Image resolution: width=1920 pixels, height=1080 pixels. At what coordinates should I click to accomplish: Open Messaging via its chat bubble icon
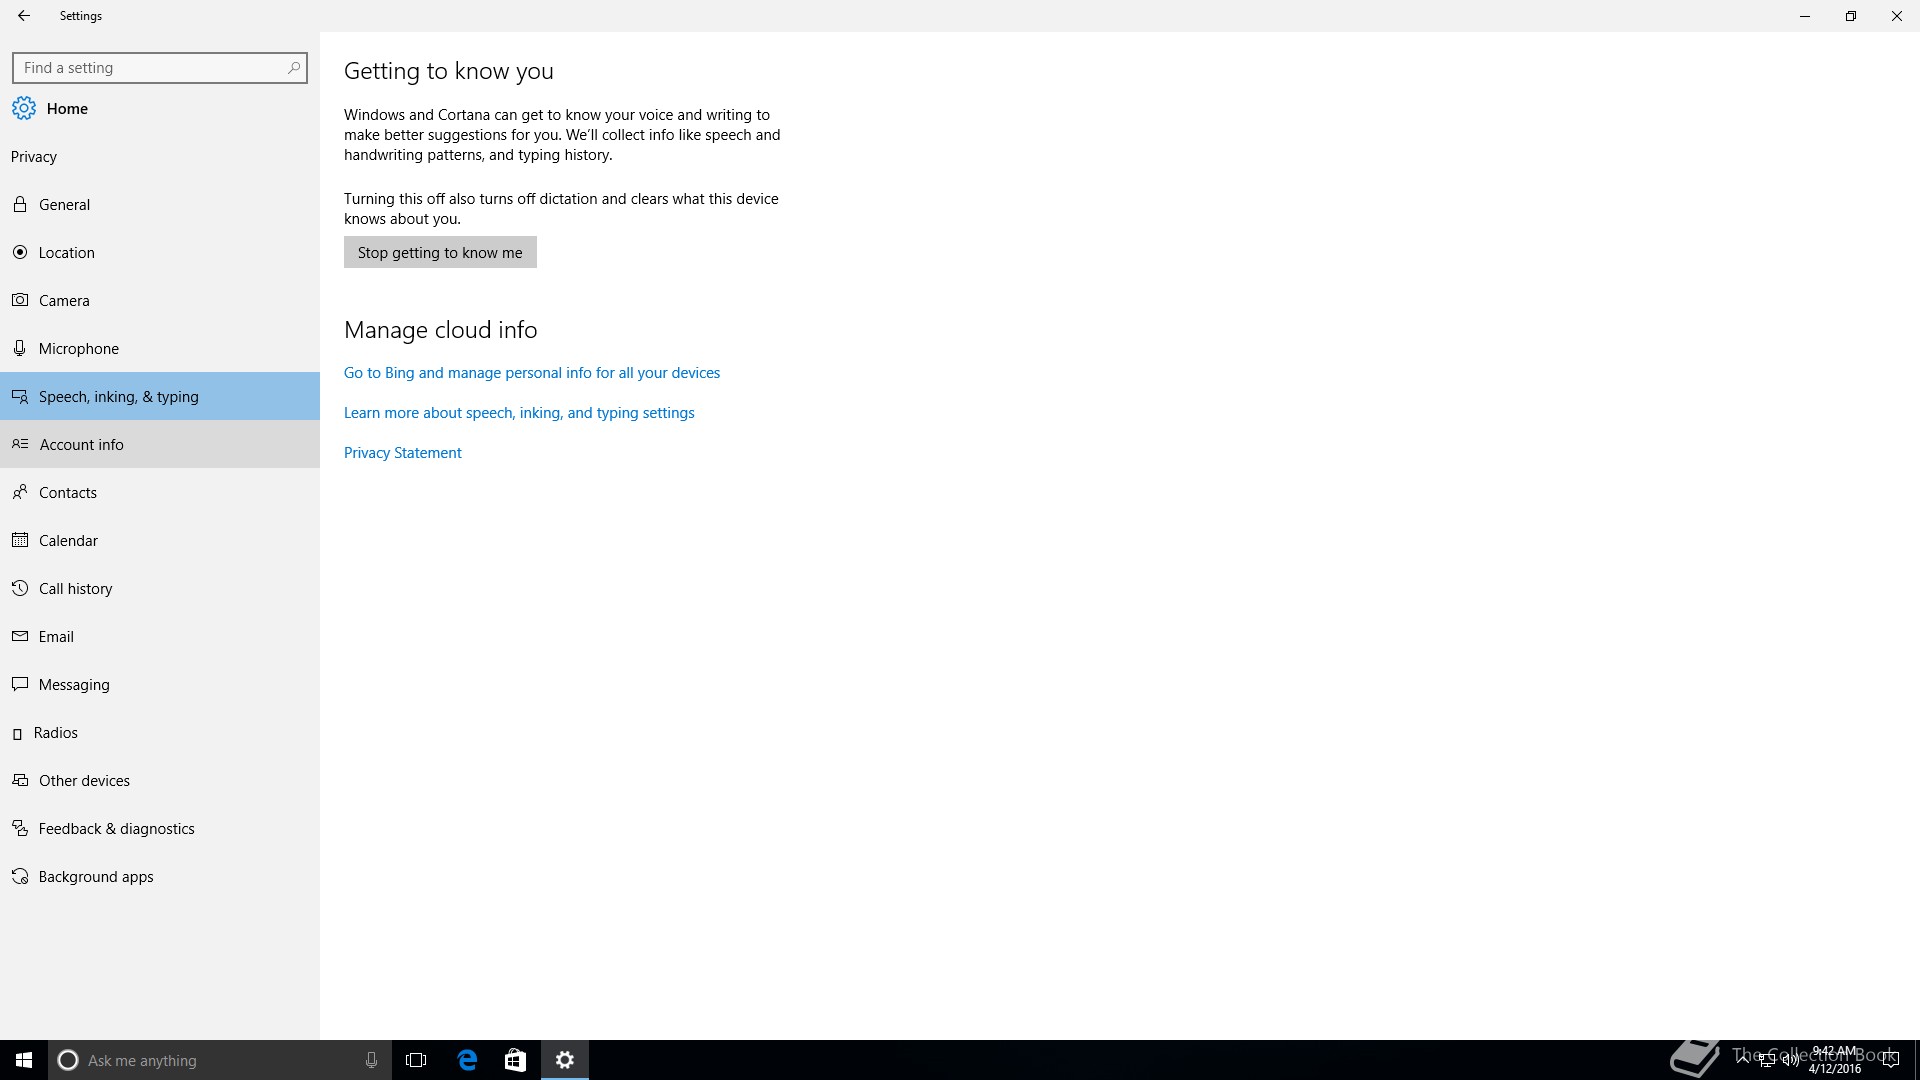(19, 684)
